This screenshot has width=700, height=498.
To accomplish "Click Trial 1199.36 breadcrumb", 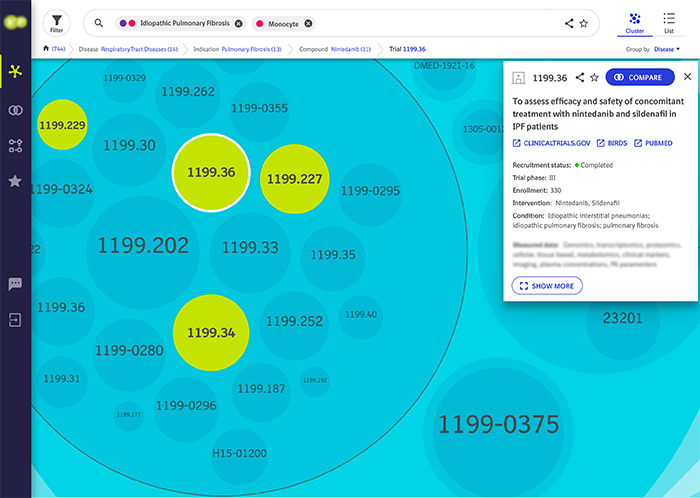I will (407, 49).
